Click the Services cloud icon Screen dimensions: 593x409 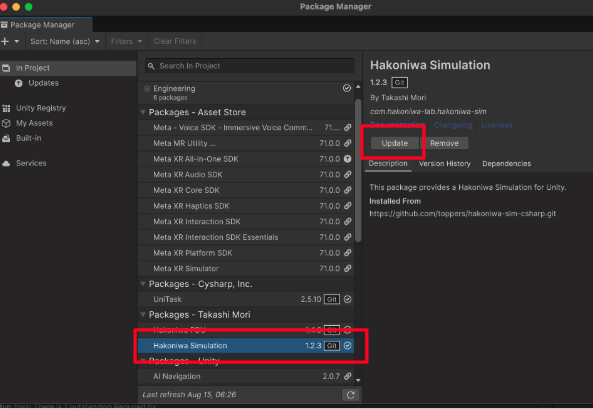pyautogui.click(x=6, y=163)
